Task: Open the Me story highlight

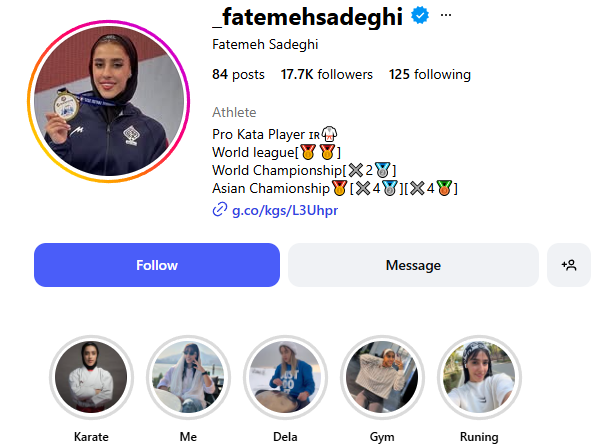Action: (188, 377)
